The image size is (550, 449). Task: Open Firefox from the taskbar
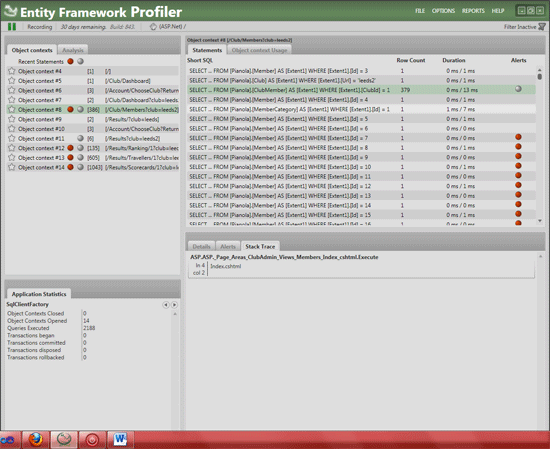(x=35, y=440)
